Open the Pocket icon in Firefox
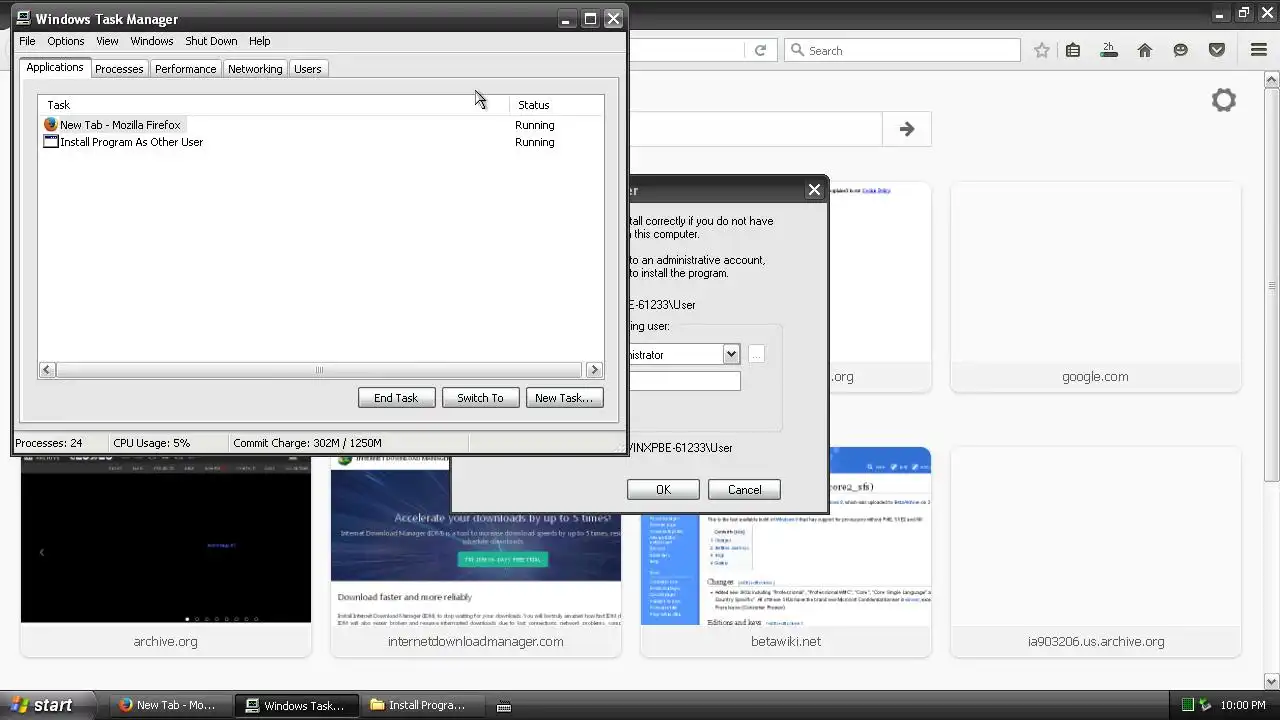Screen dimensions: 1280x720 (1217, 50)
